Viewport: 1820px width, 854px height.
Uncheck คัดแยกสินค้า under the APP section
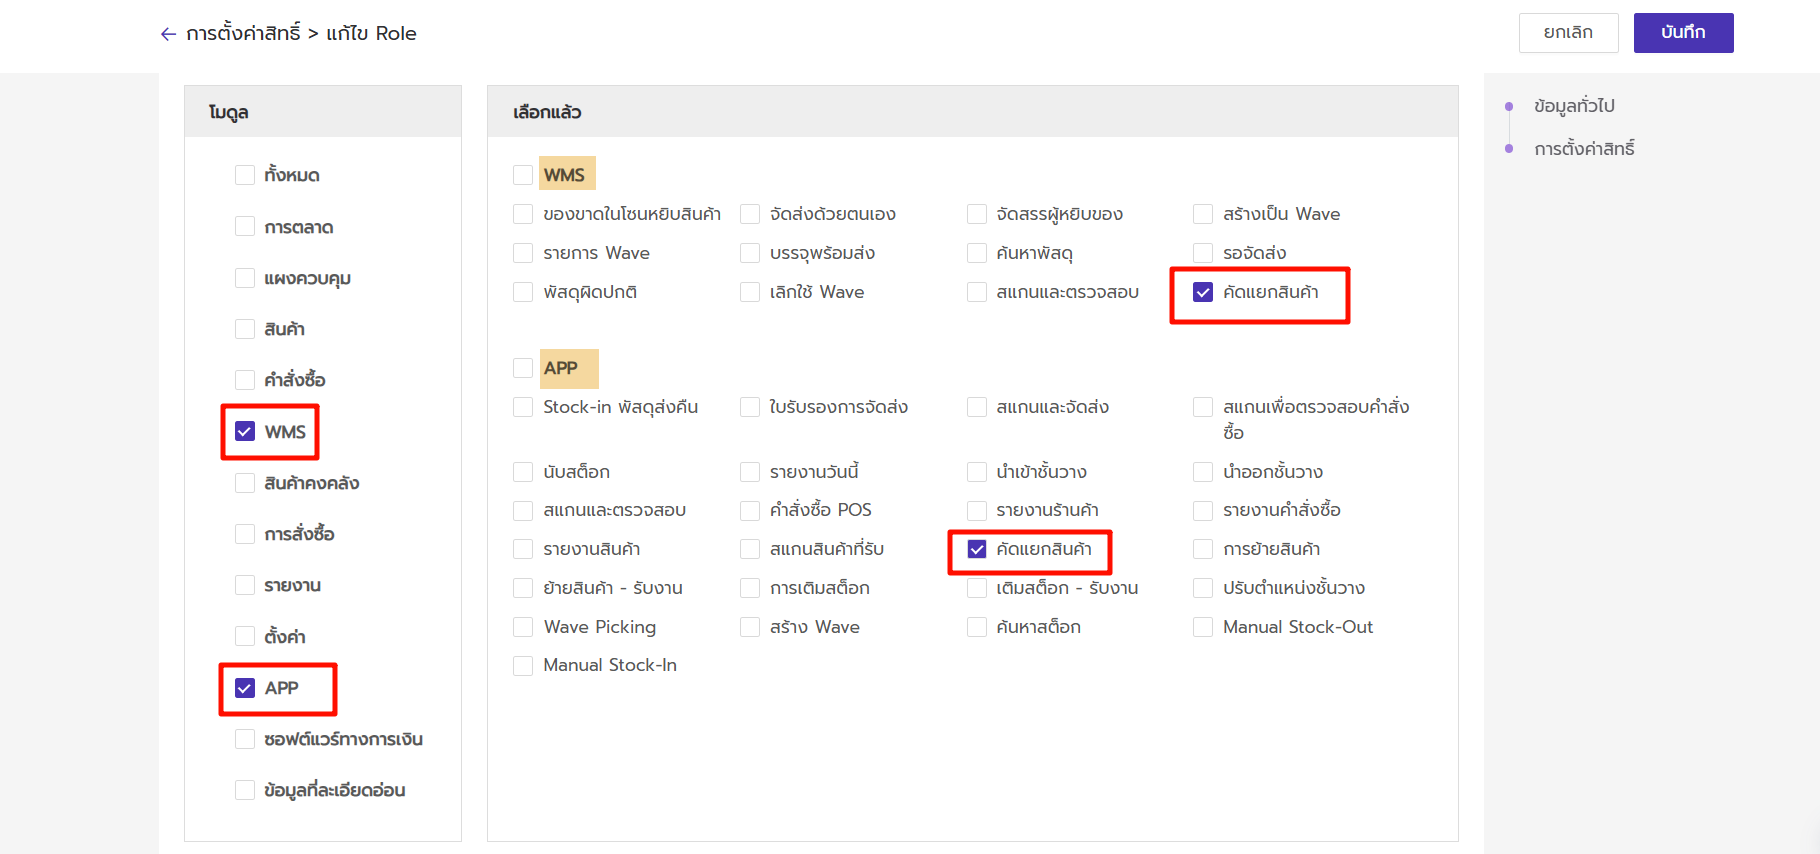[x=977, y=549]
